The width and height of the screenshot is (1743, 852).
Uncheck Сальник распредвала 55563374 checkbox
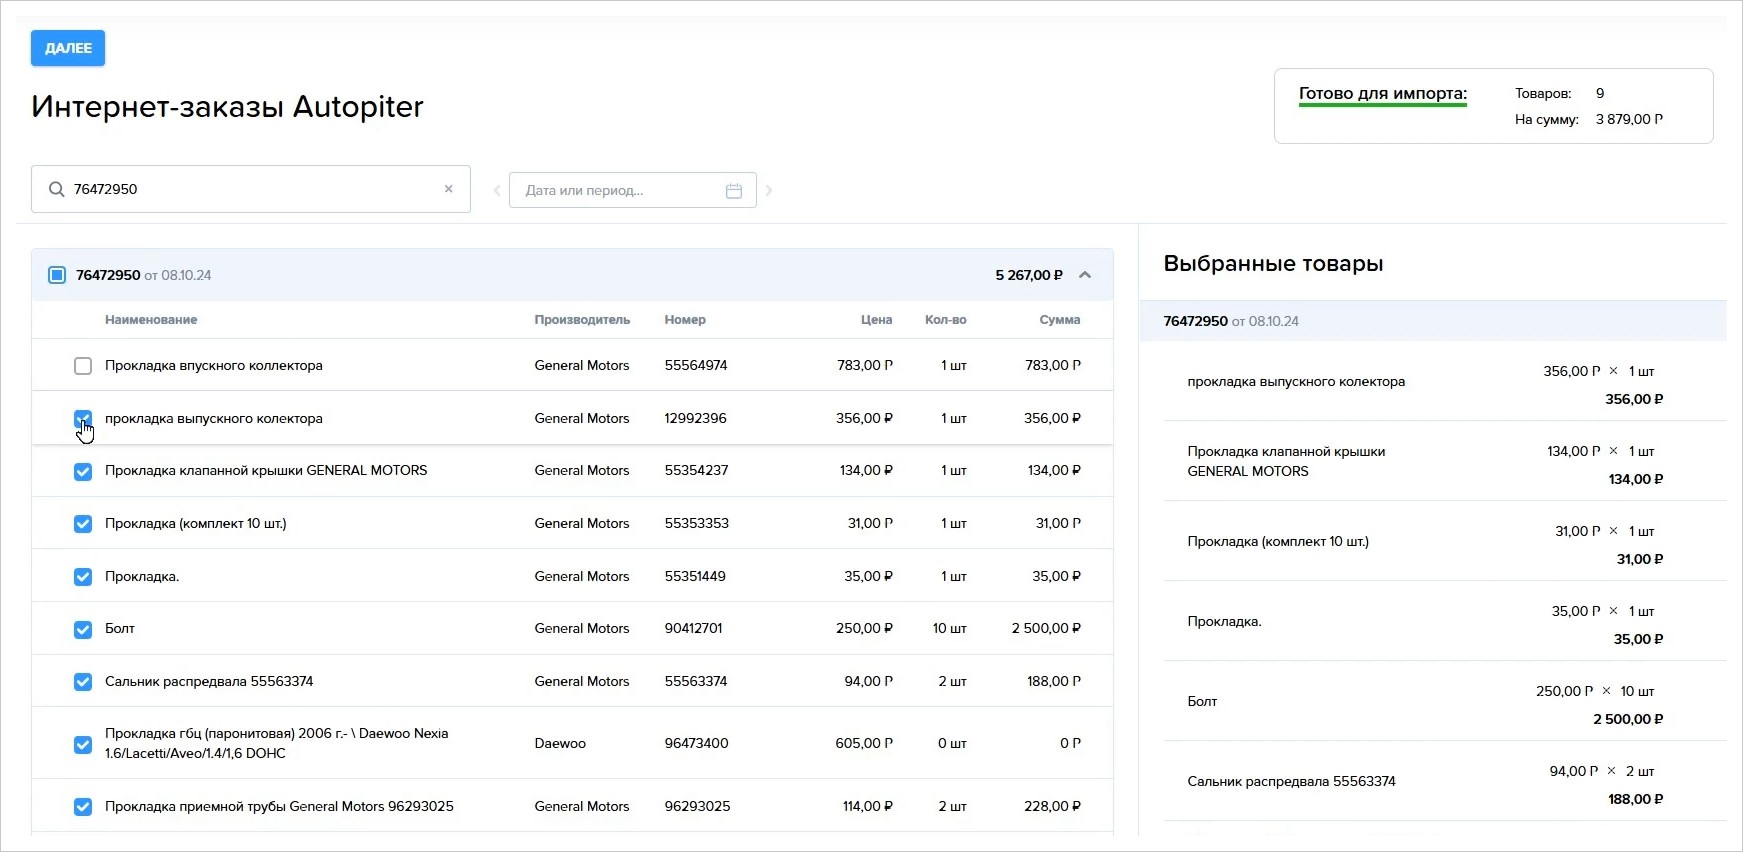(83, 682)
